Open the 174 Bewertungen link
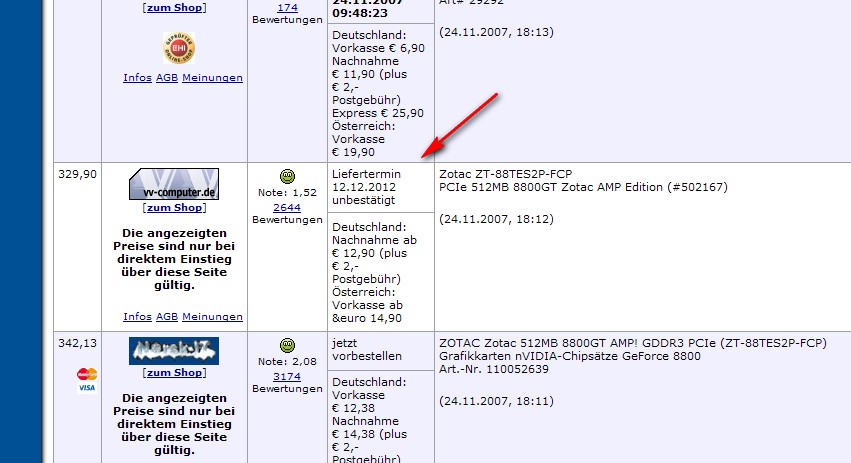The height and width of the screenshot is (463, 851). click(287, 8)
